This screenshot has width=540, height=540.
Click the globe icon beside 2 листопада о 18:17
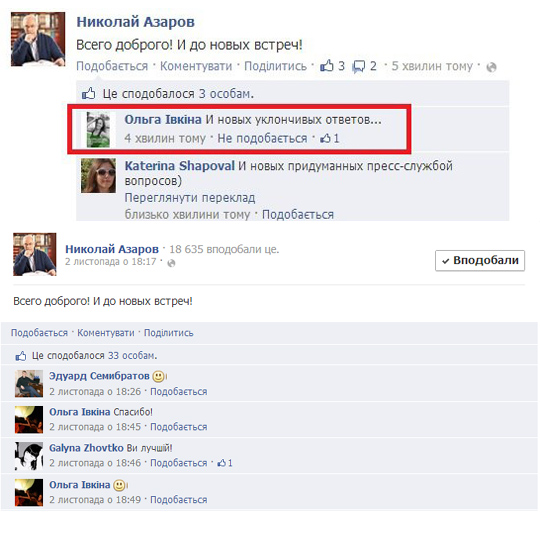click(171, 263)
